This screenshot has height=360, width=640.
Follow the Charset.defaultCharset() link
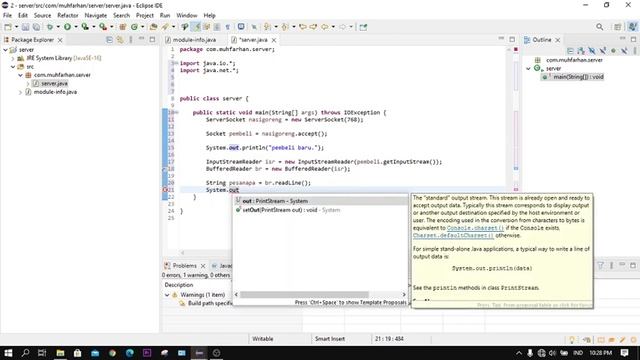coord(453,236)
